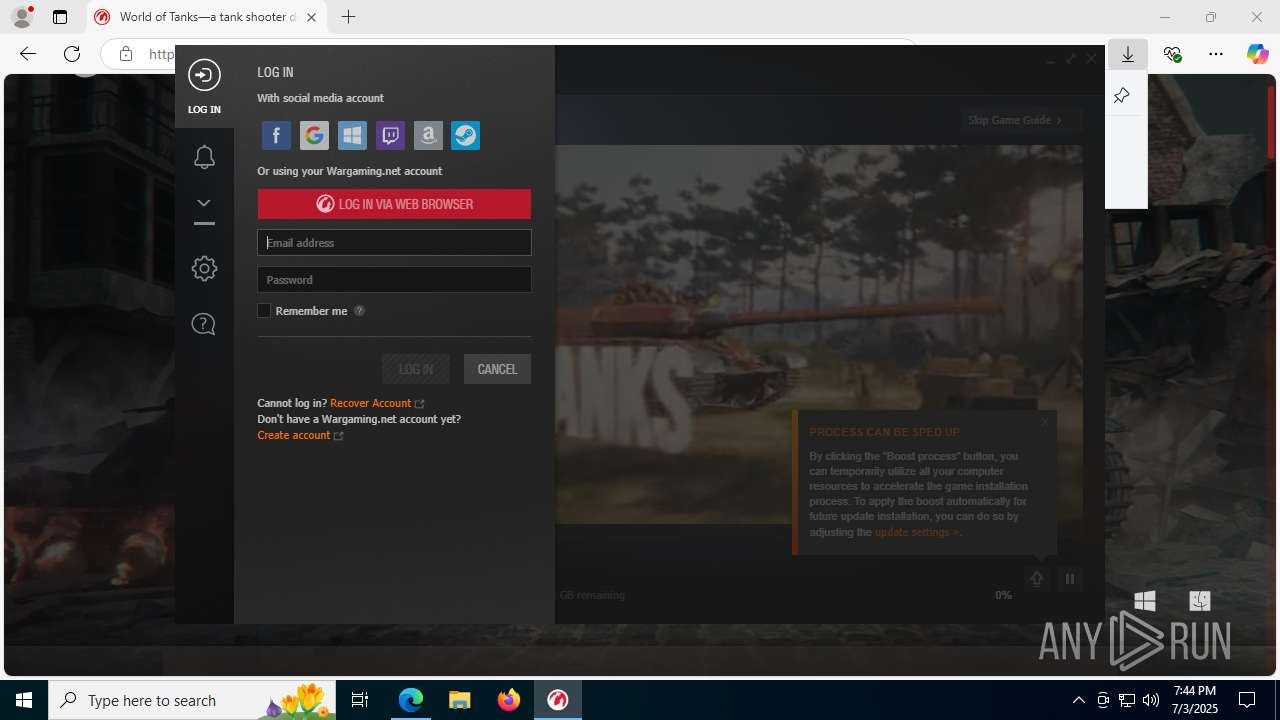
Task: Open network icon in system tray
Action: 1127,700
